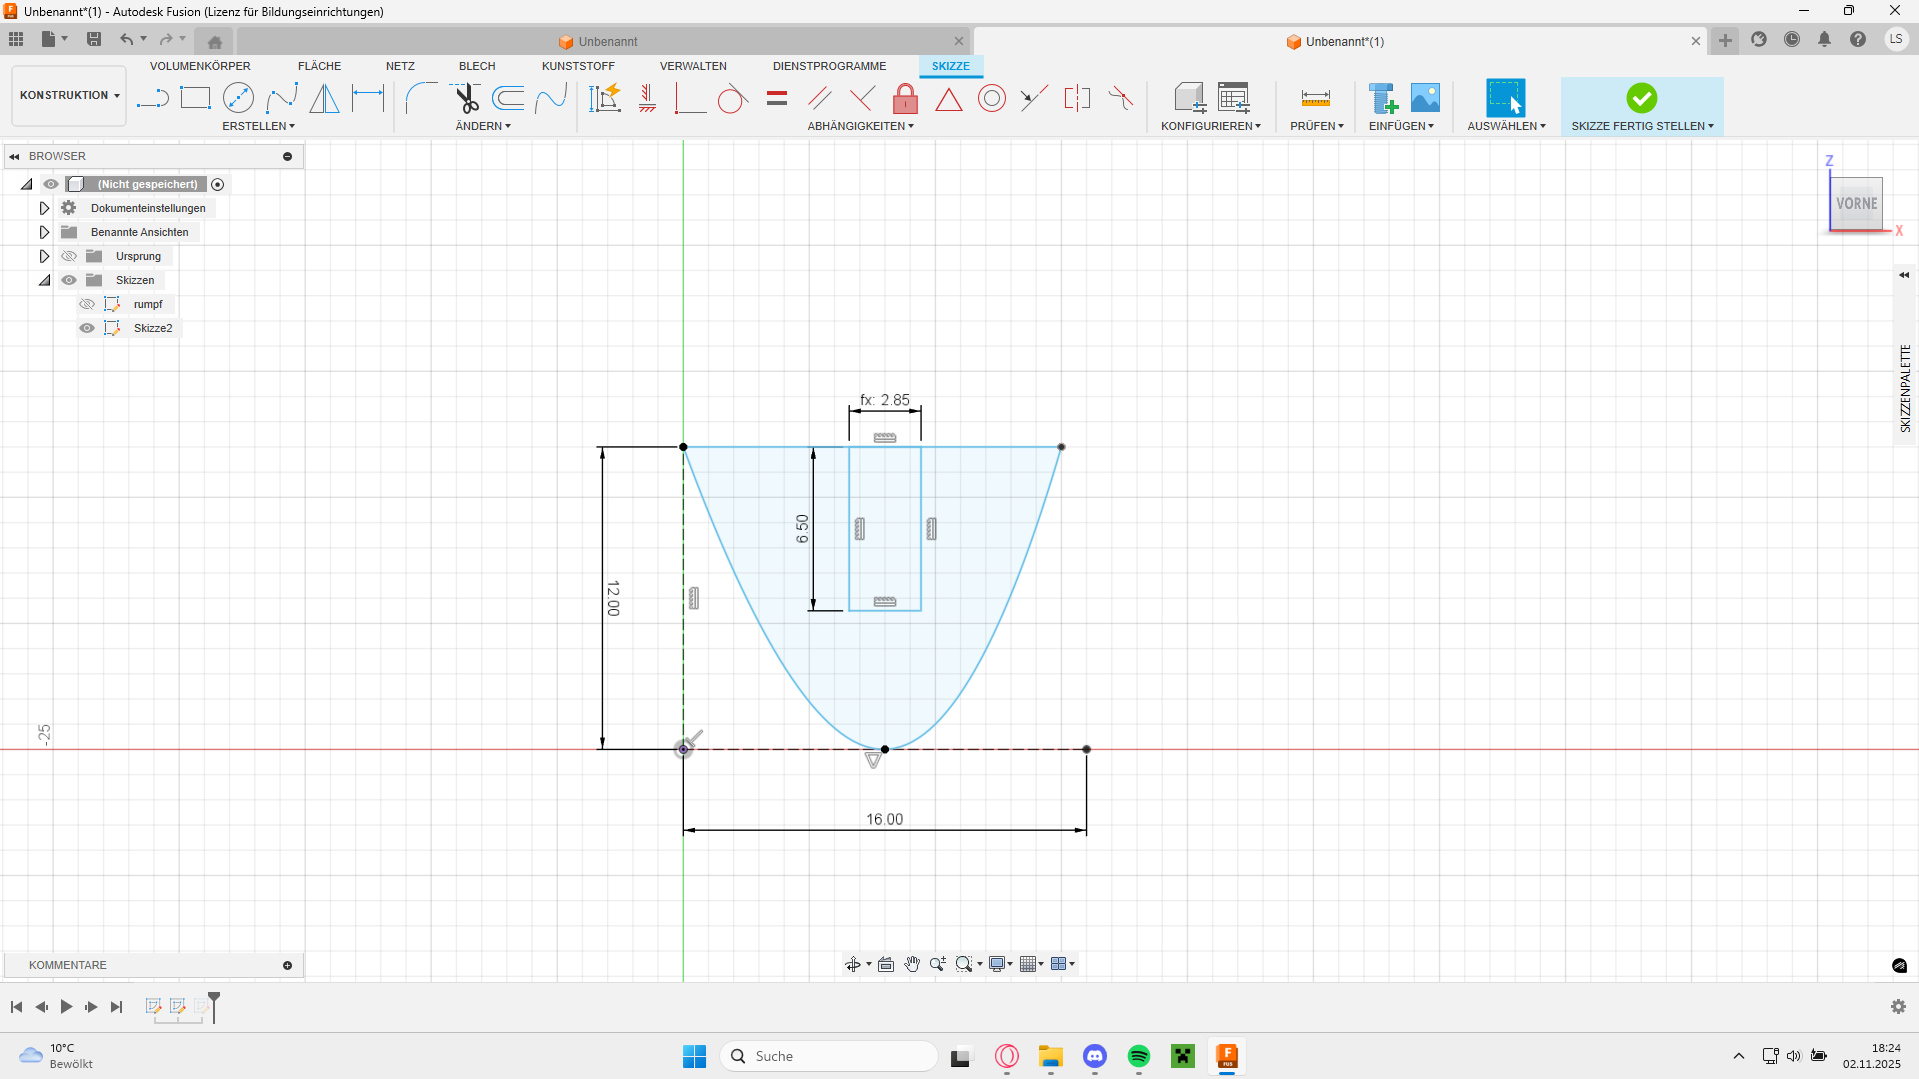Insert image via the picture icon

point(1425,98)
